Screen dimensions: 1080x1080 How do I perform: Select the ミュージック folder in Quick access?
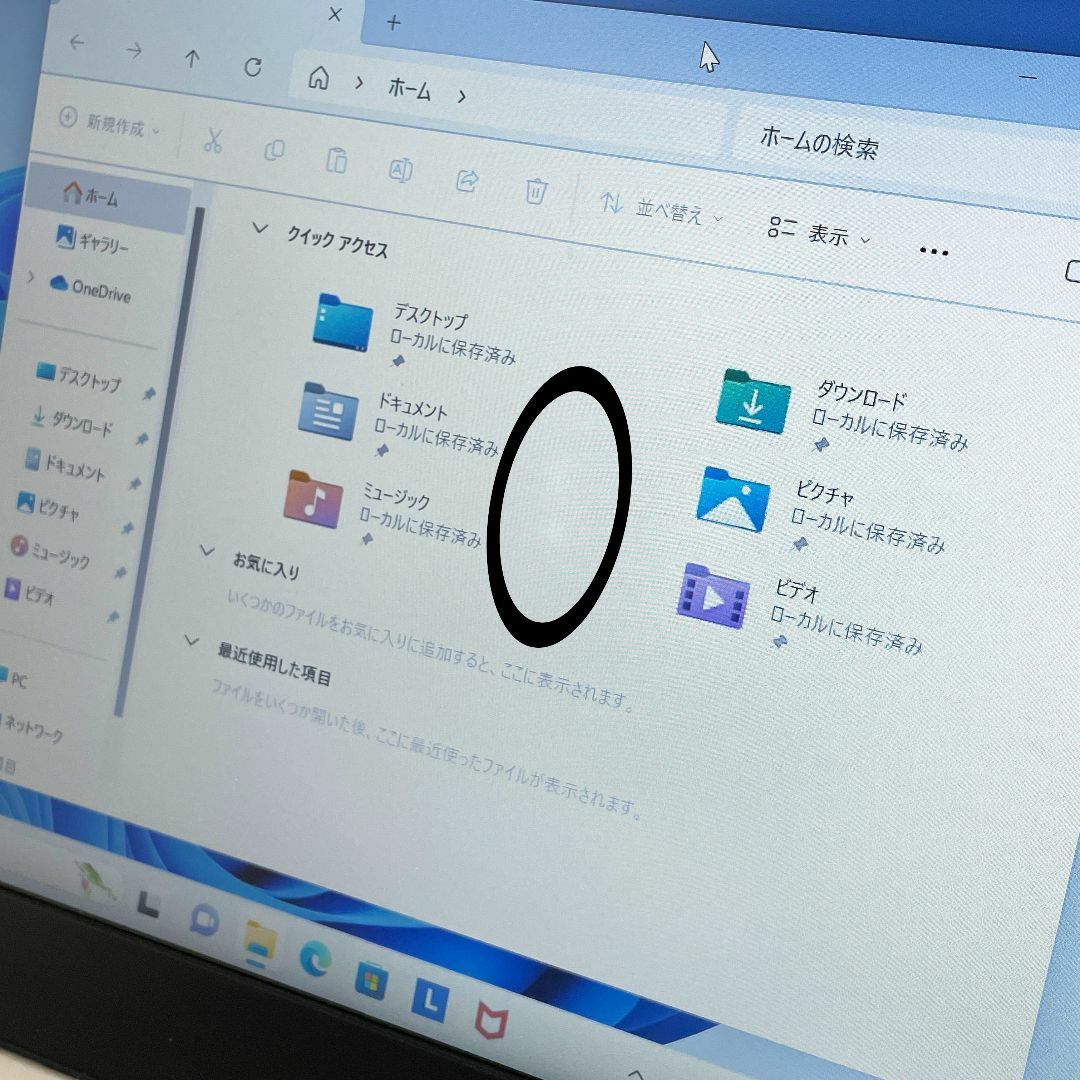coord(383,508)
